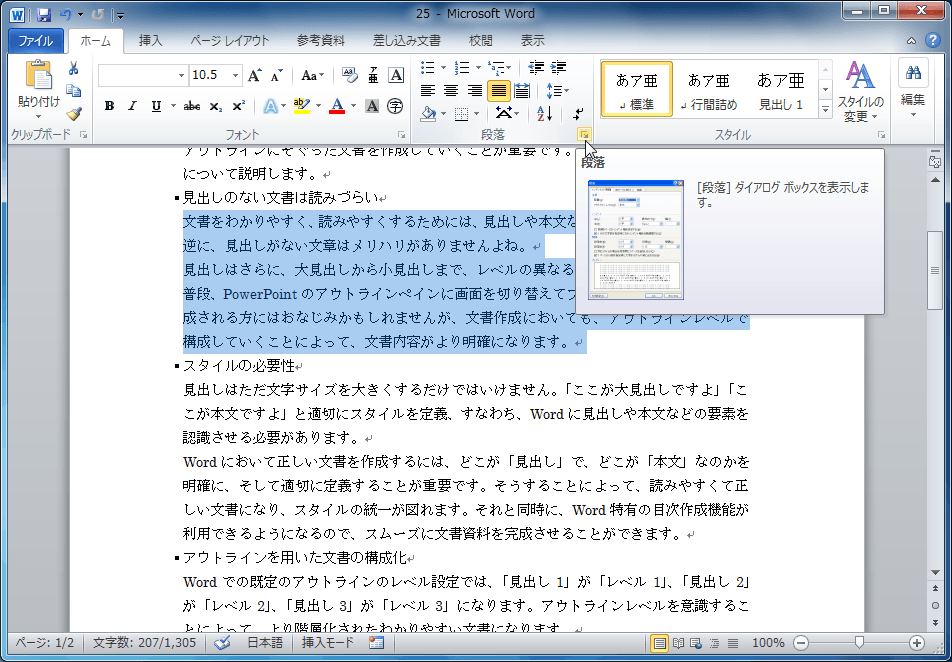Open the sort dialog from the Paragraph group
Image resolution: width=952 pixels, height=662 pixels.
click(546, 115)
